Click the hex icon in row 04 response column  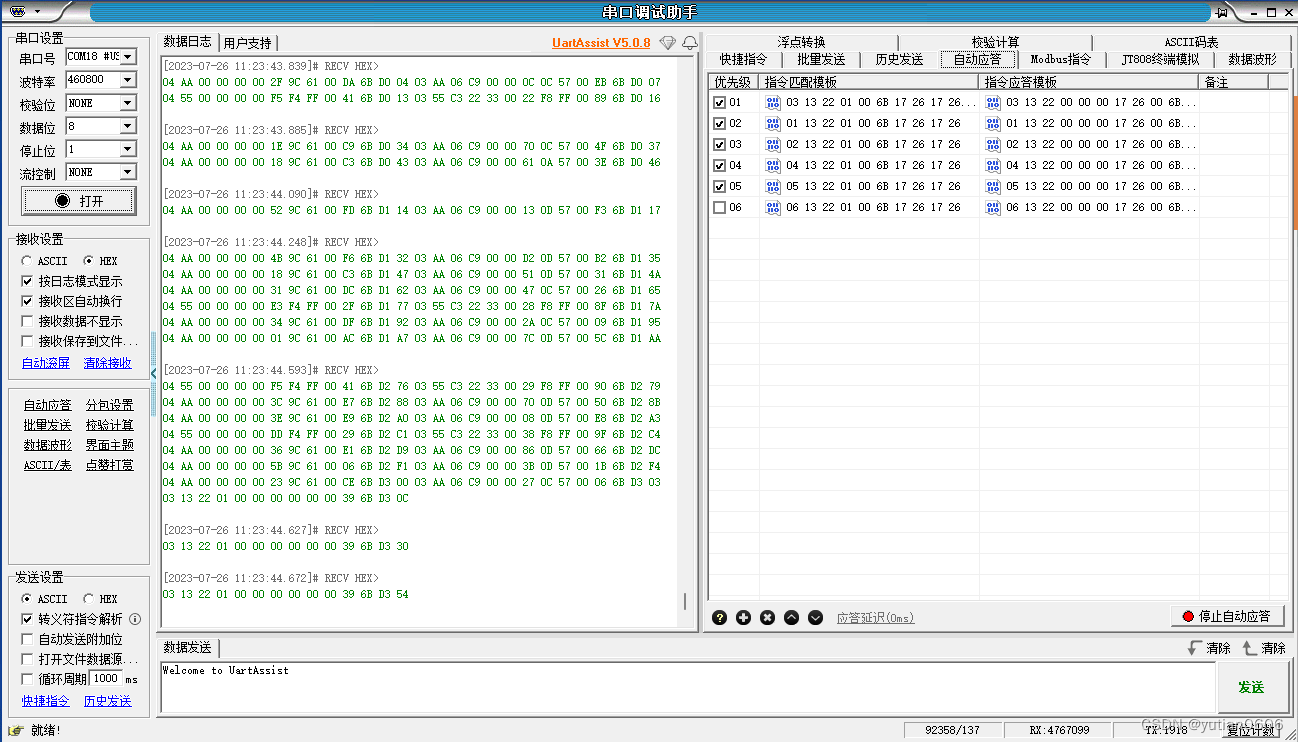993,165
